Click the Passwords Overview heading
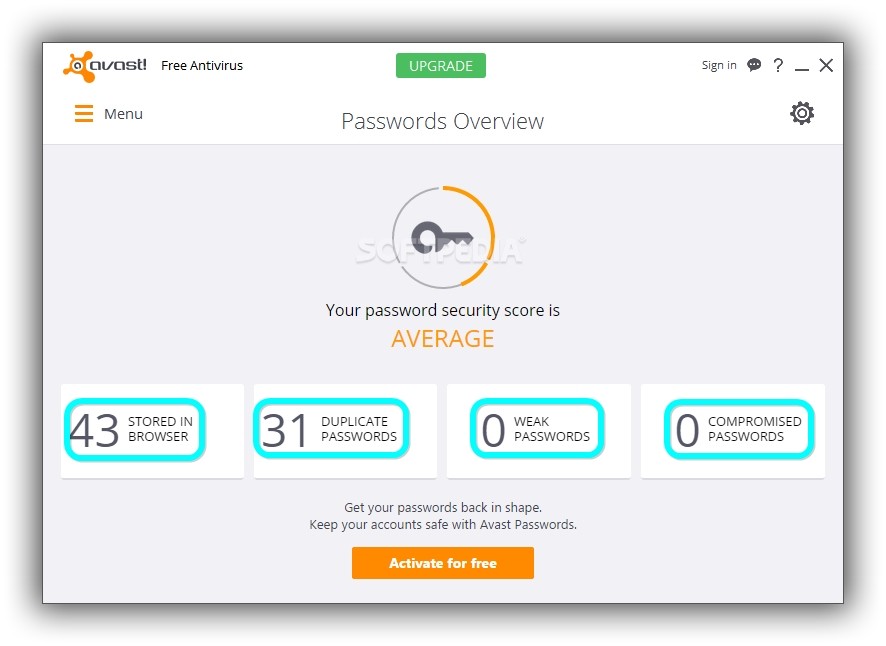The height and width of the screenshot is (646, 886). 442,121
